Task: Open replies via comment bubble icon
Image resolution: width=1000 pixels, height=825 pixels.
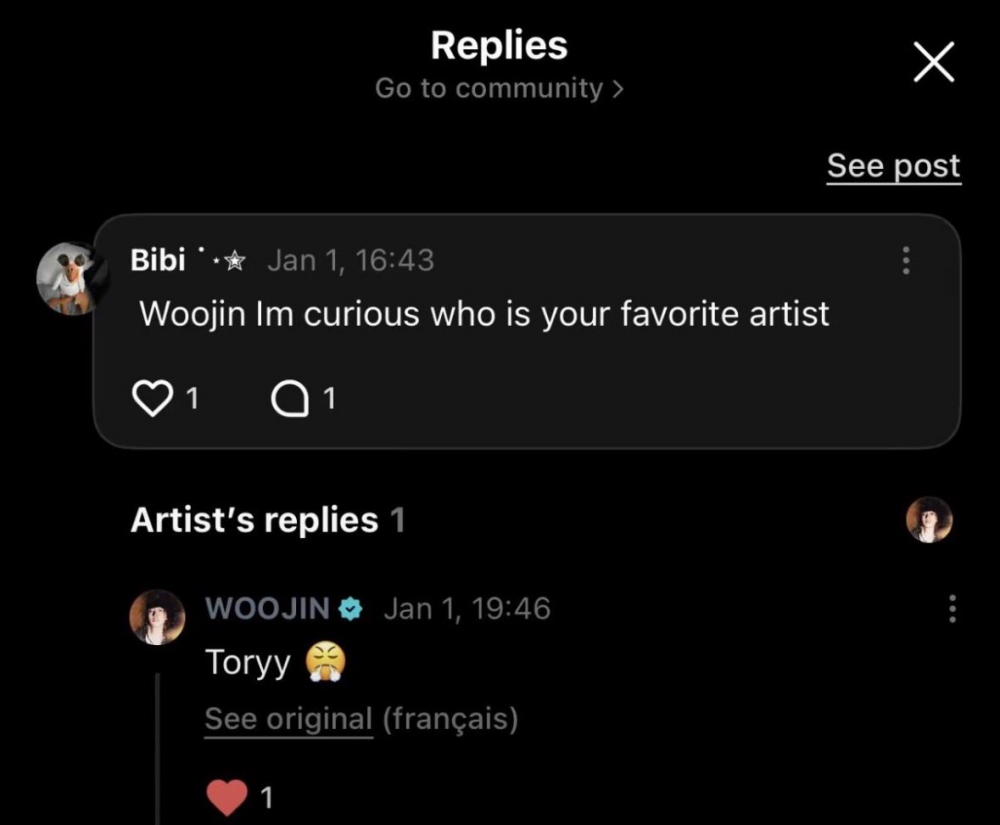Action: (x=289, y=399)
